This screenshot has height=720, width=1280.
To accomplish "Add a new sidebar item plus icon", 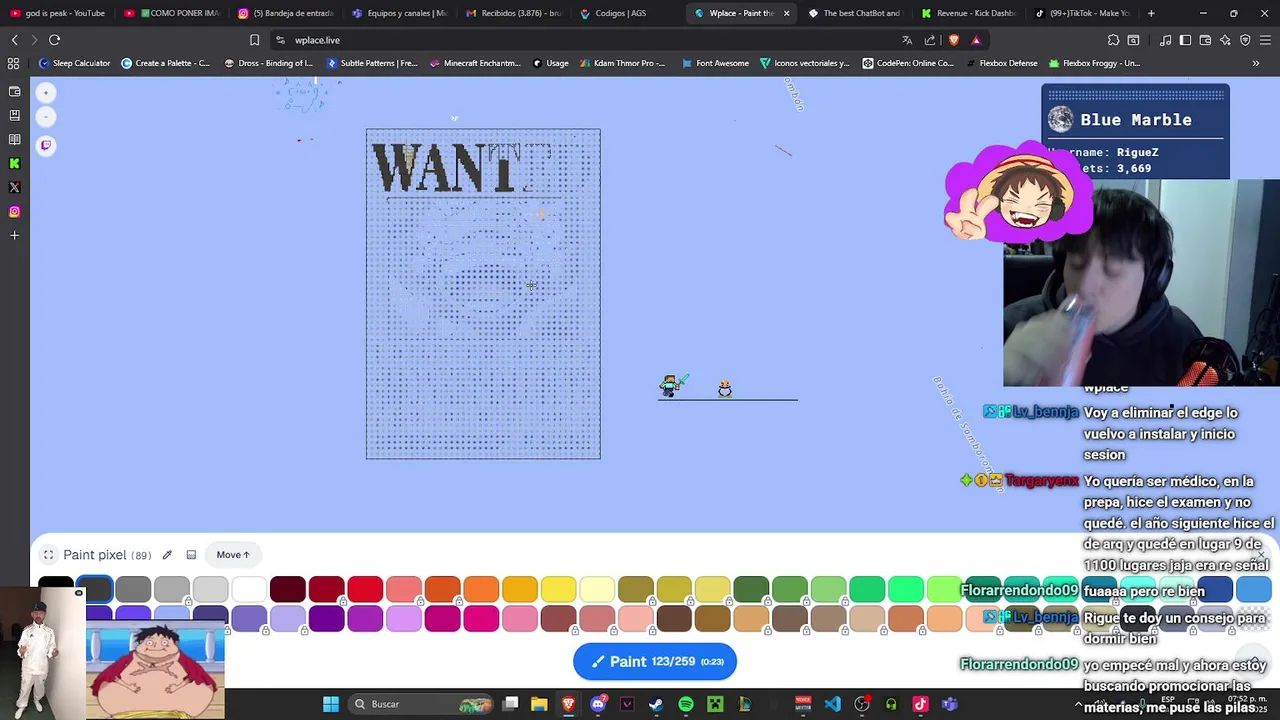I will pos(14,235).
